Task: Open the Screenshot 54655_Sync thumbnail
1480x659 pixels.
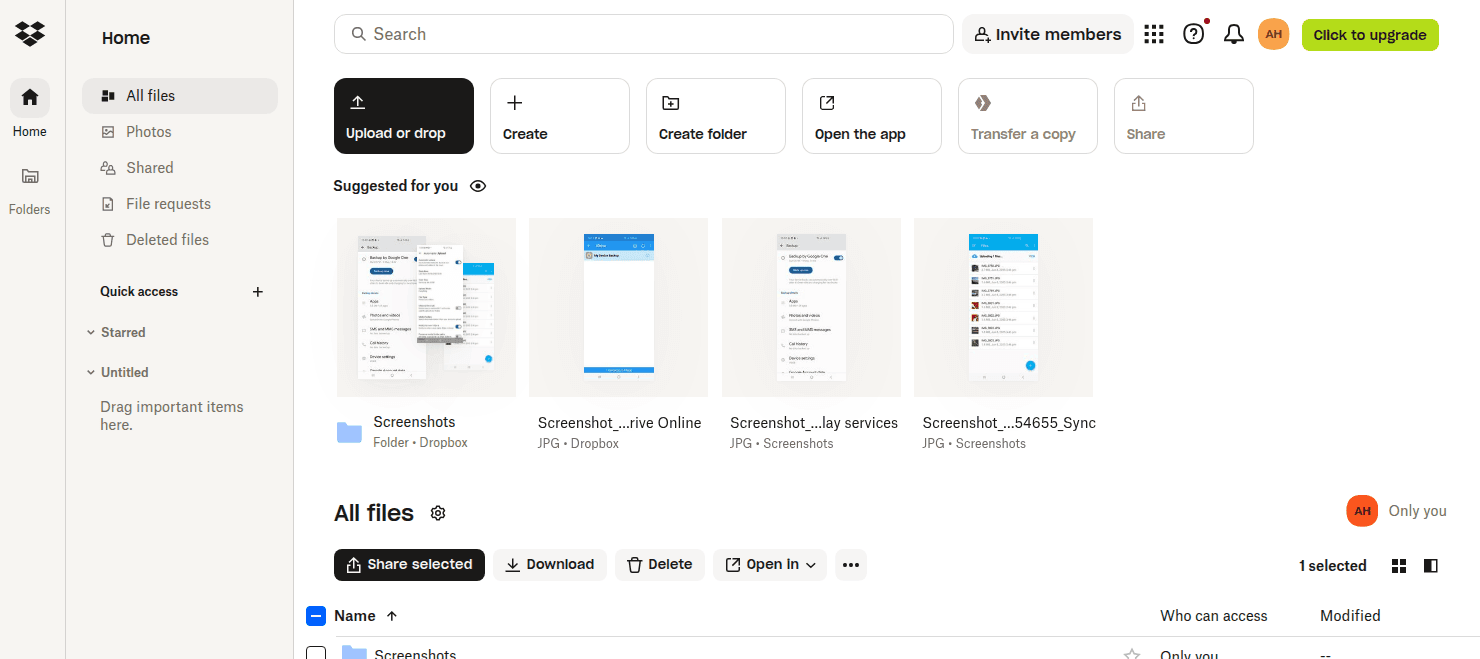Action: point(1003,308)
